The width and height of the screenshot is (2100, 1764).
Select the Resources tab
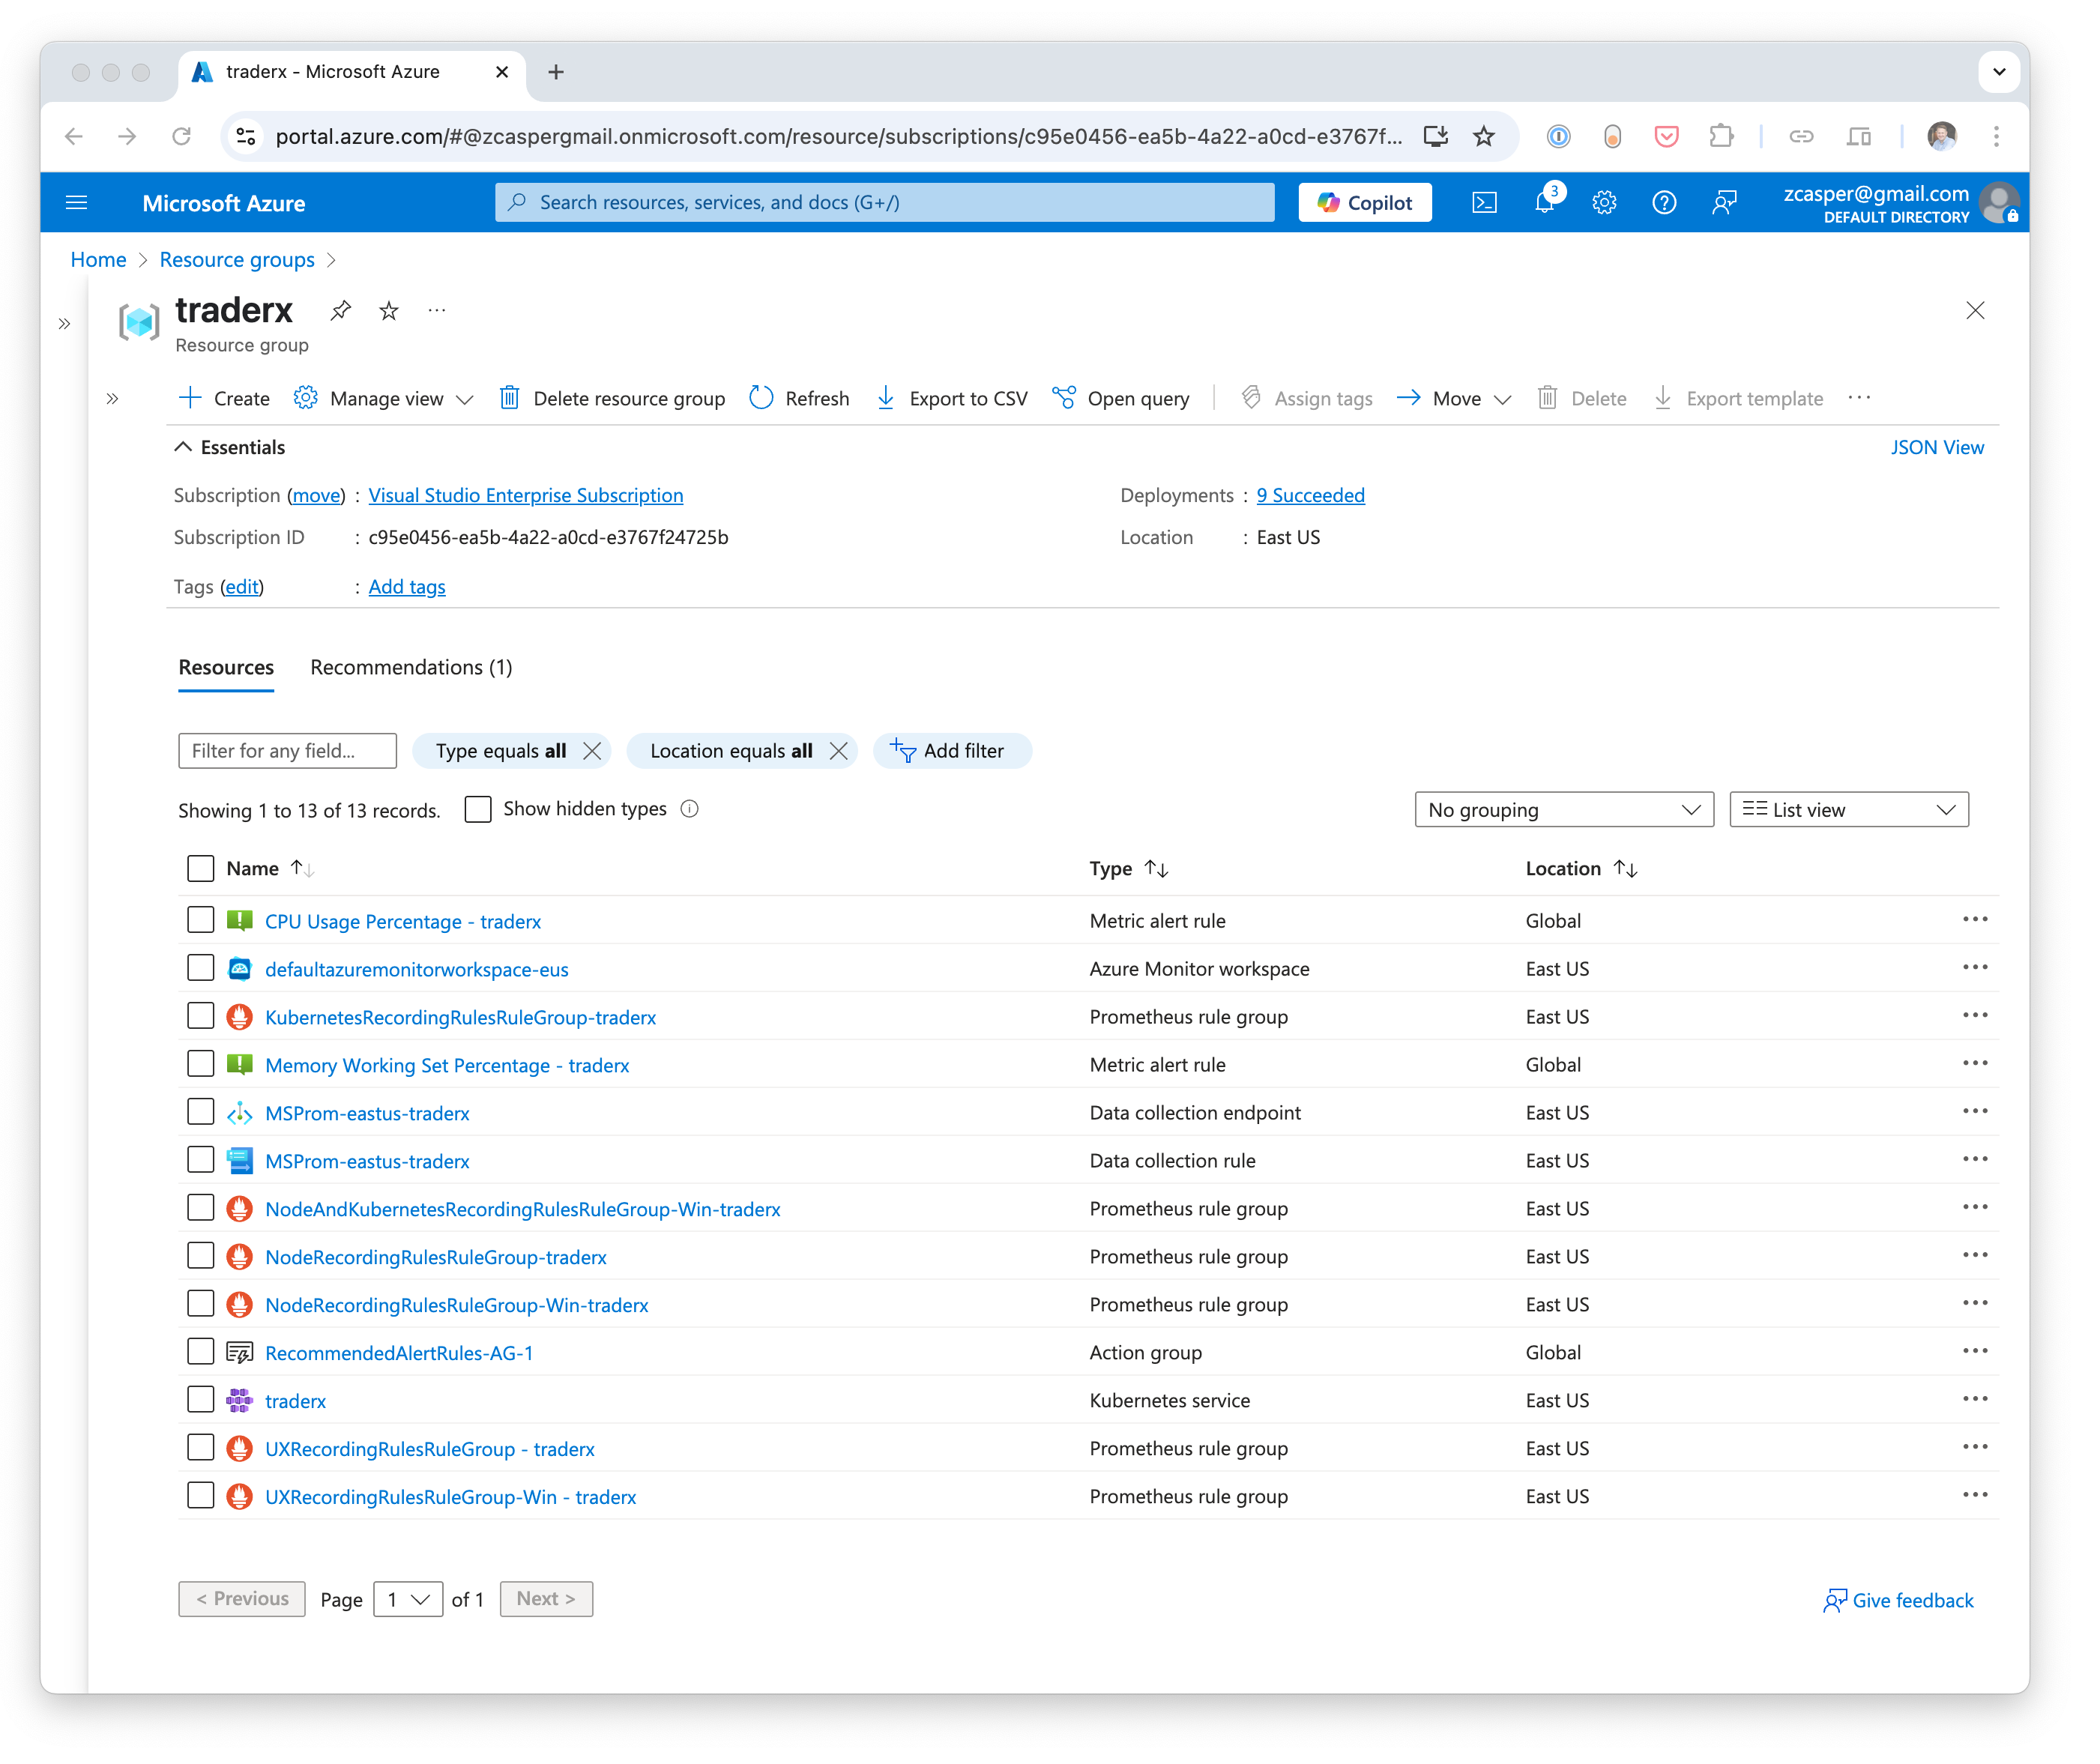click(x=226, y=668)
